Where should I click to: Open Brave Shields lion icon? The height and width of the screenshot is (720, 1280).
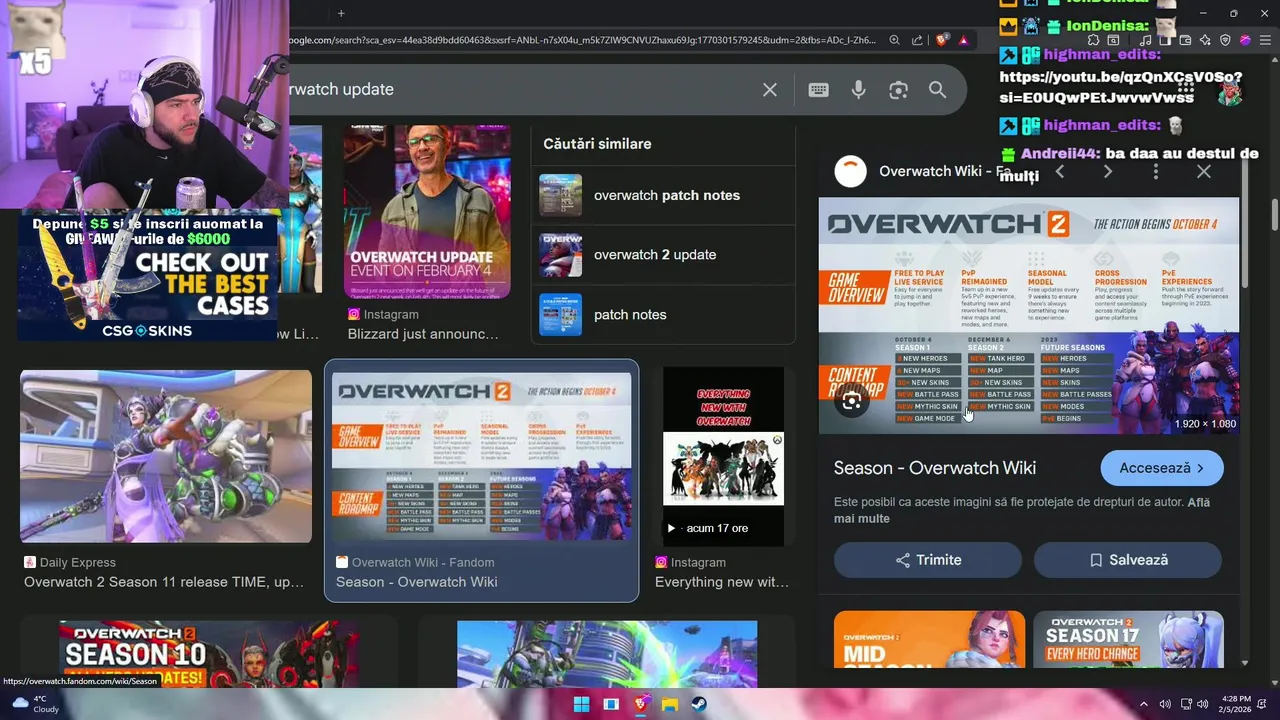pos(942,40)
